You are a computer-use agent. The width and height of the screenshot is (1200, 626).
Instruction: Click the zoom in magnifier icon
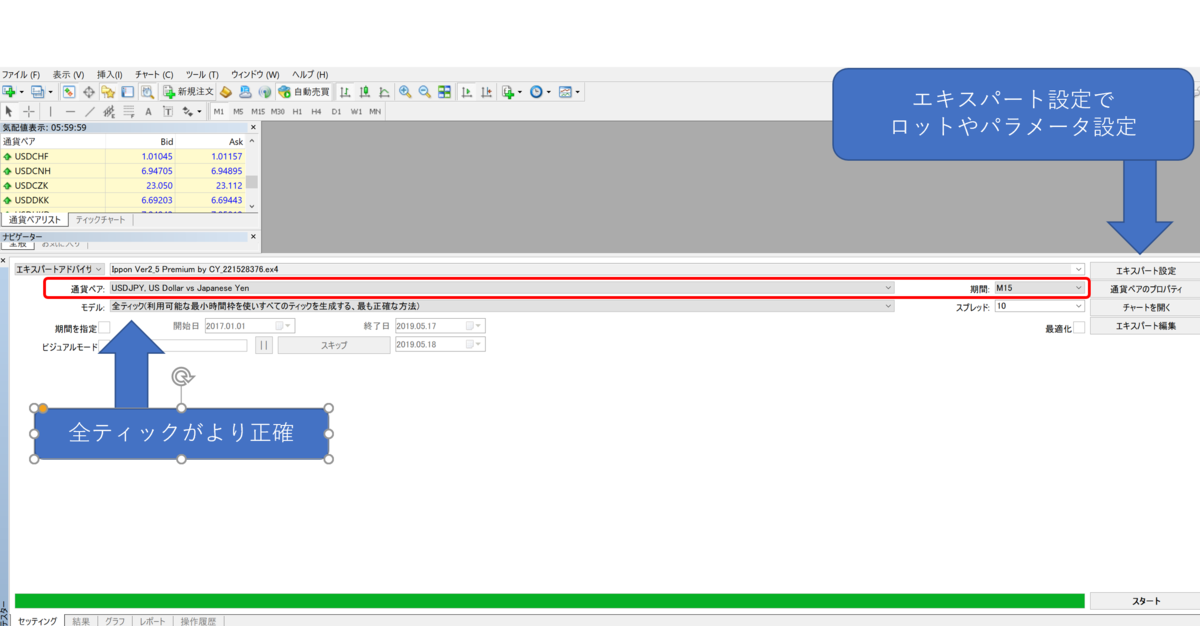[x=405, y=92]
